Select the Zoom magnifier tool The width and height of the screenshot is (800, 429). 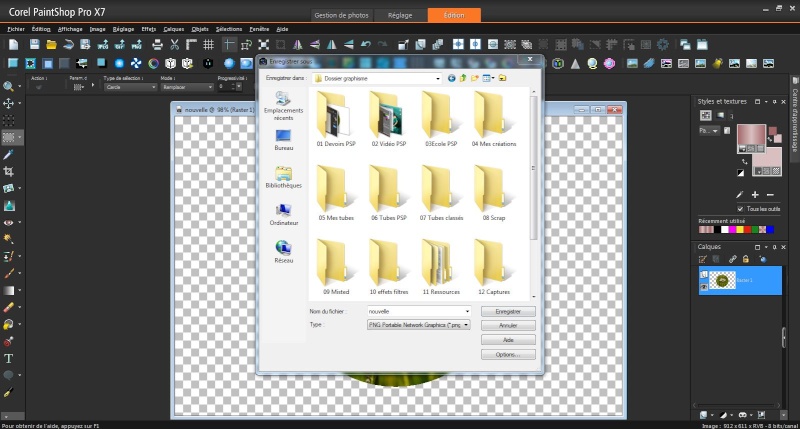(8, 86)
